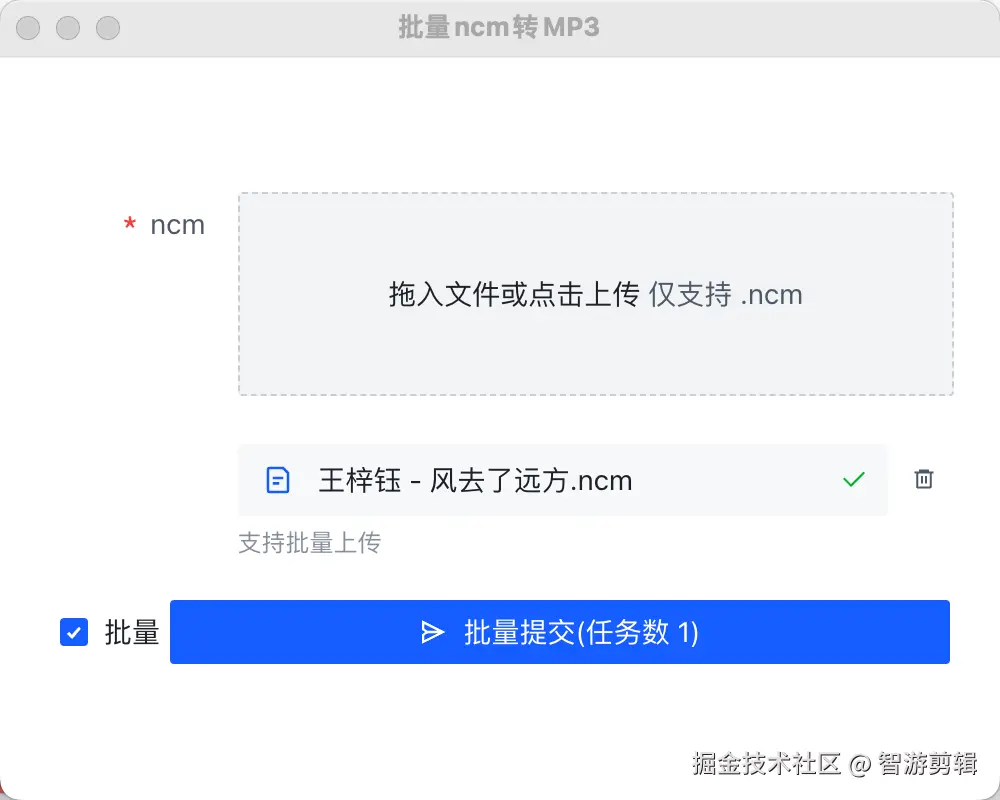The height and width of the screenshot is (800, 1000).
Task: Click the paper plane icon on submit button
Action: pos(432,632)
